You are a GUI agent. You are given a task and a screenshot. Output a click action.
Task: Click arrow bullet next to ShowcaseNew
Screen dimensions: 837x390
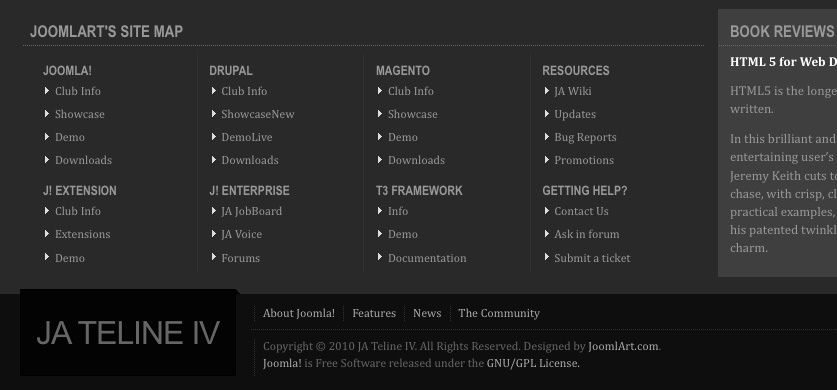tap(214, 114)
